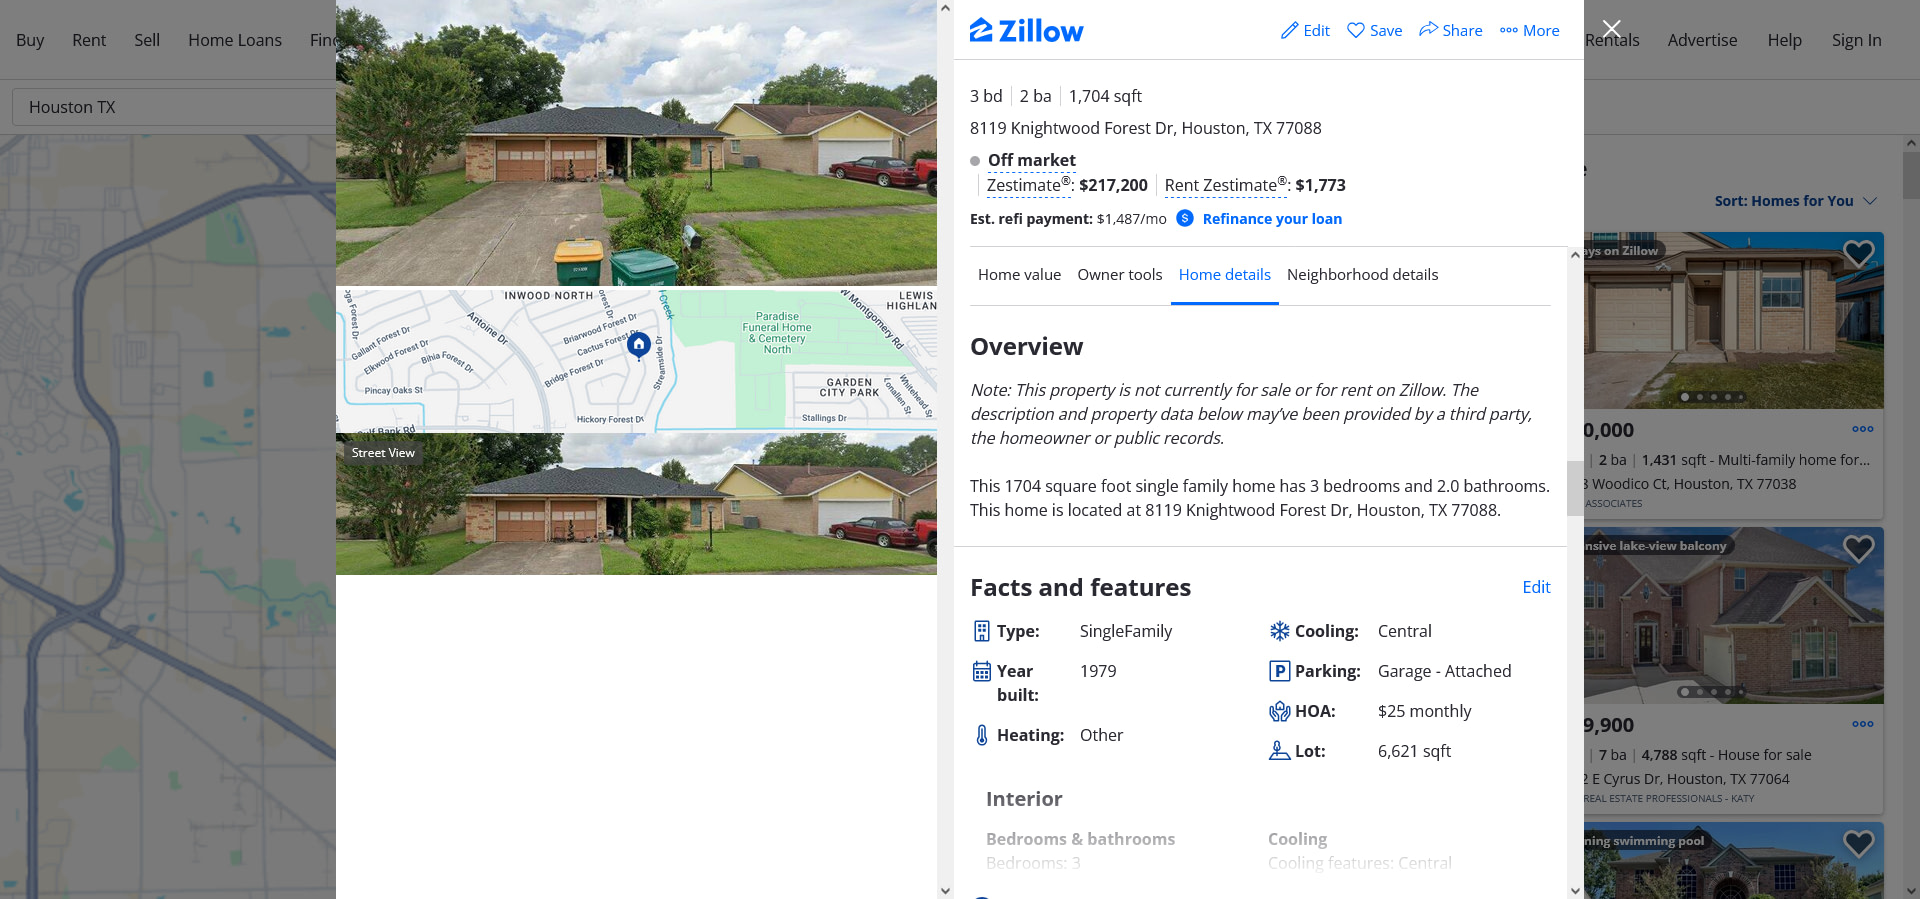Click Edit next to Facts and features
The image size is (1920, 899).
click(1536, 587)
